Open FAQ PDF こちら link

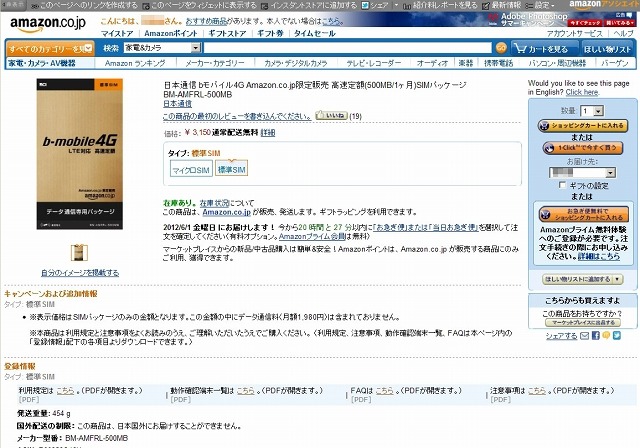tap(384, 390)
